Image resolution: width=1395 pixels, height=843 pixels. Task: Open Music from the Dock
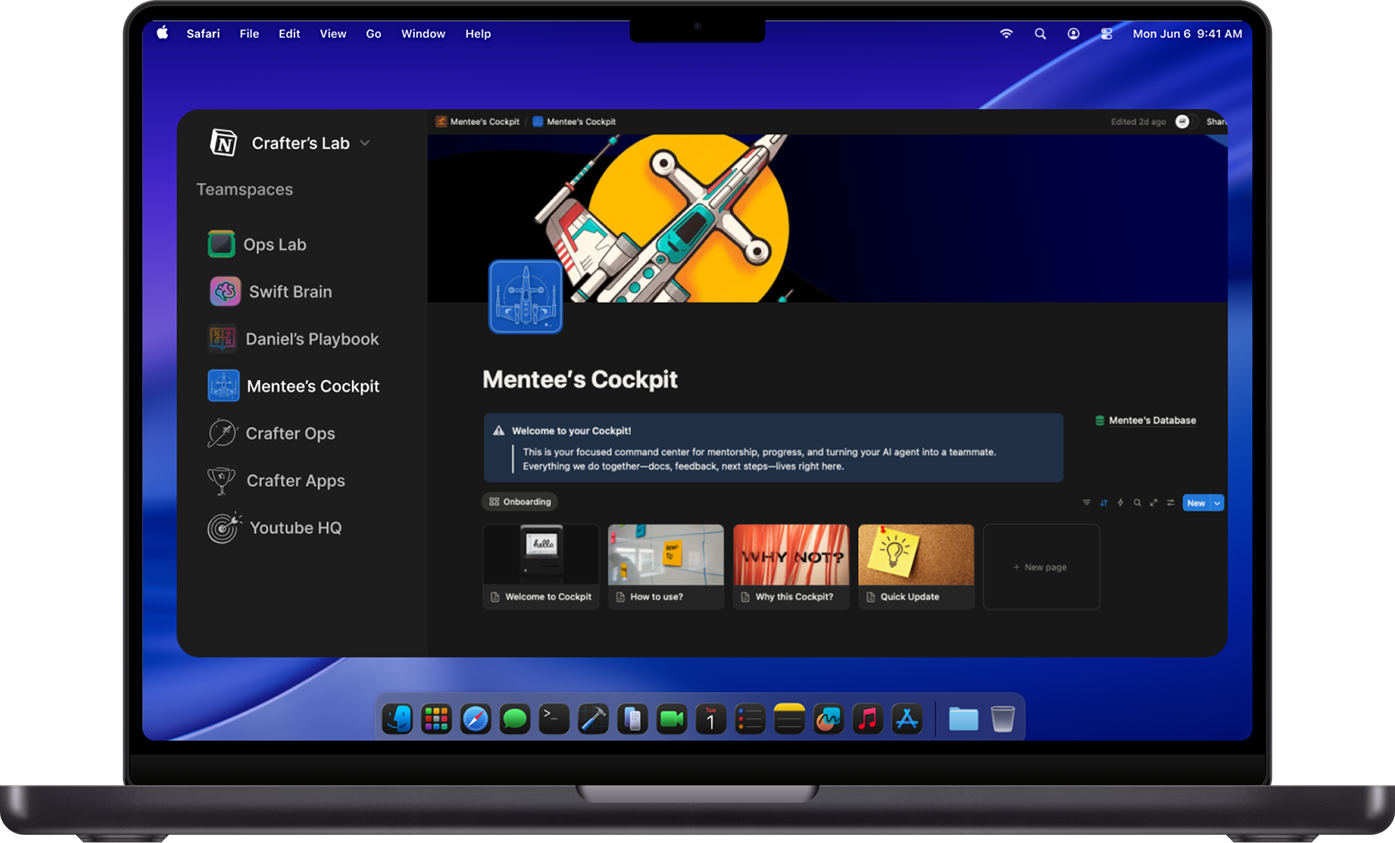click(x=867, y=718)
